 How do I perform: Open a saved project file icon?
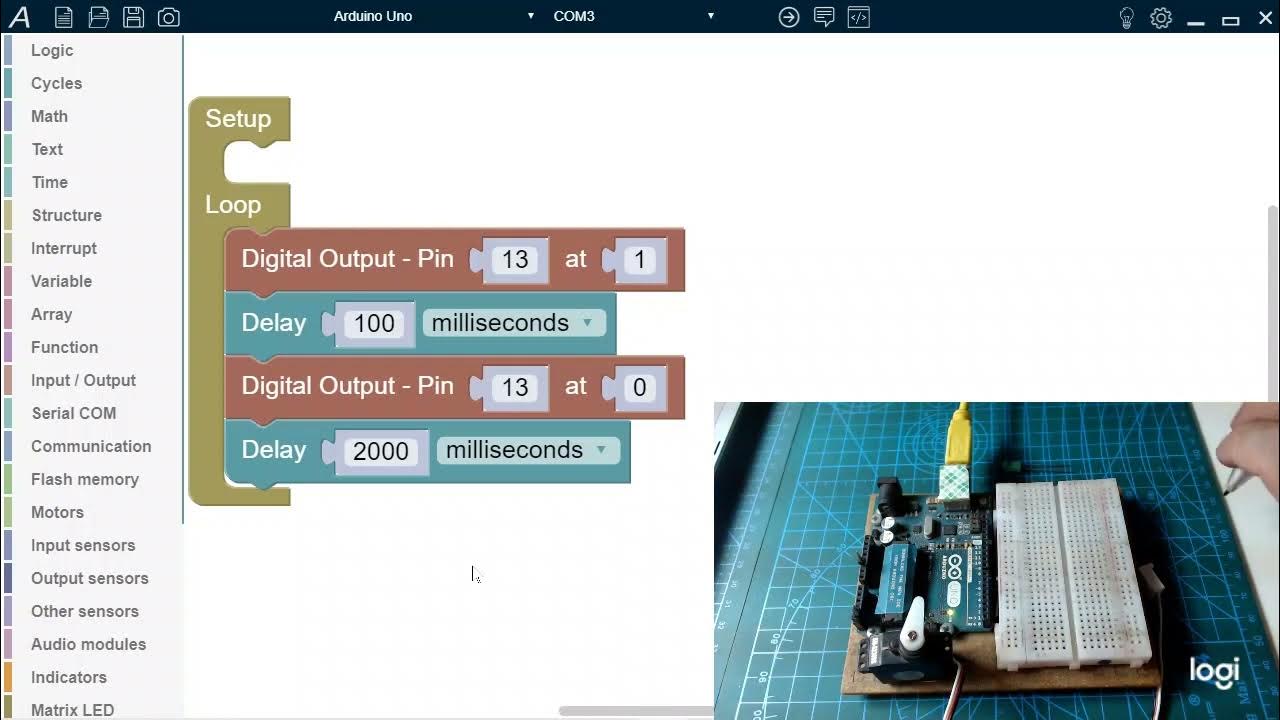98,17
